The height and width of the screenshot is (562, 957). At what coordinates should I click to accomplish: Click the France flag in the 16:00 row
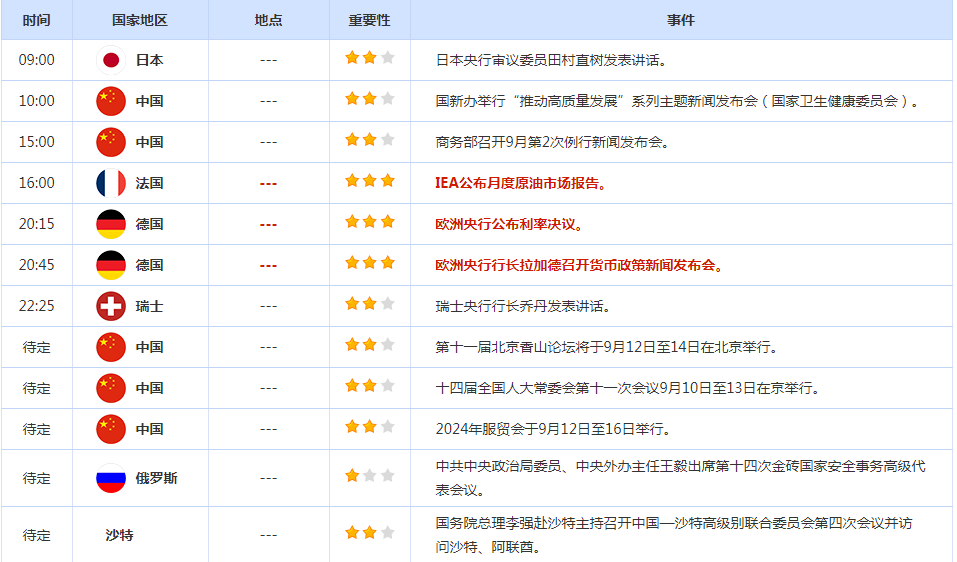click(x=110, y=183)
